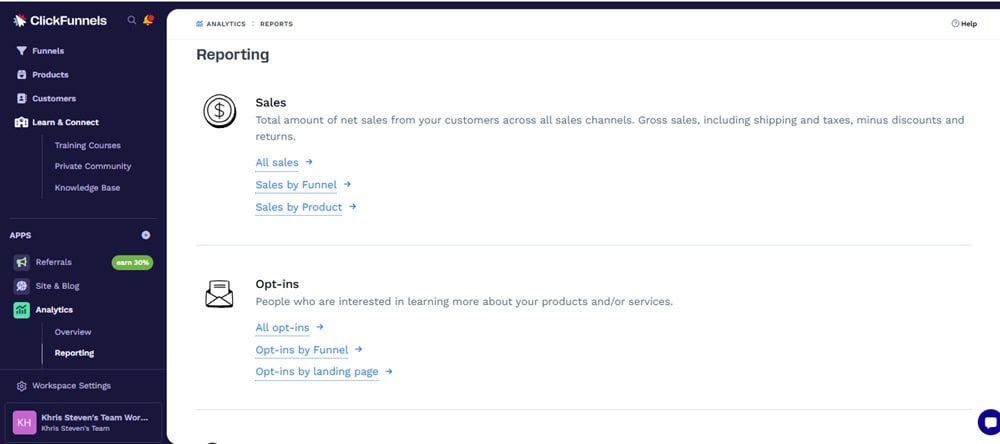Screen dimensions: 1000x444
Task: Click the arrow next to Sales by Funnel
Action: (347, 184)
